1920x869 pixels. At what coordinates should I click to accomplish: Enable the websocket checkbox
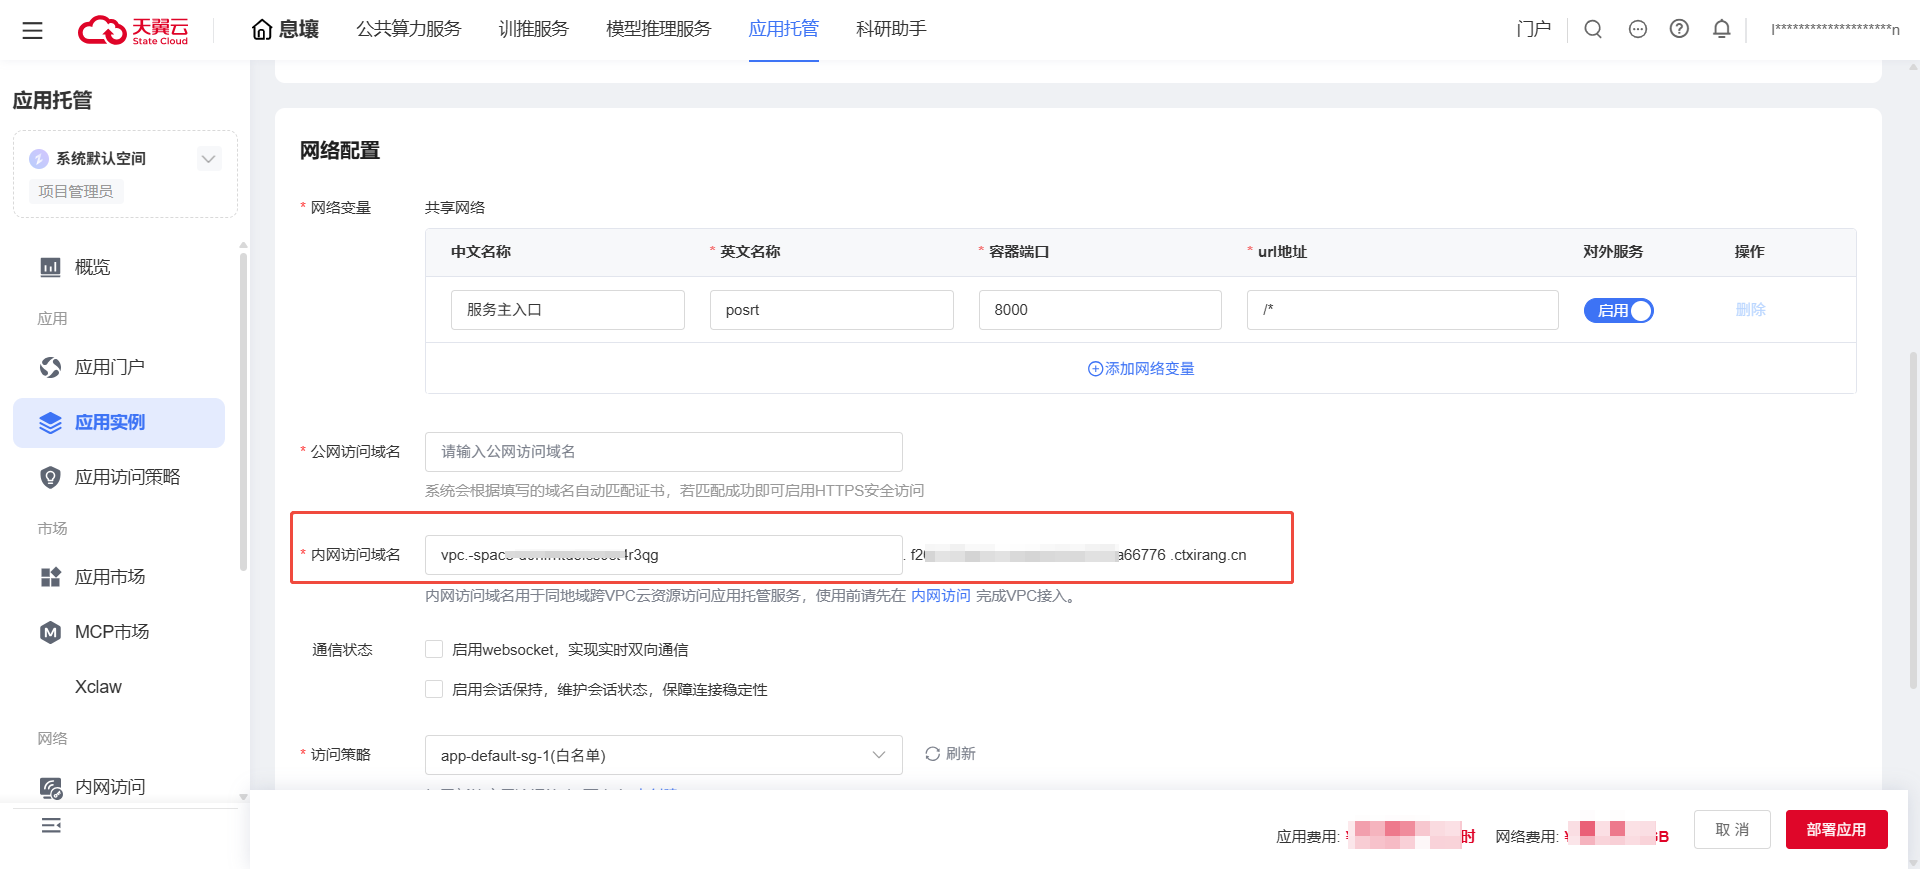click(434, 649)
